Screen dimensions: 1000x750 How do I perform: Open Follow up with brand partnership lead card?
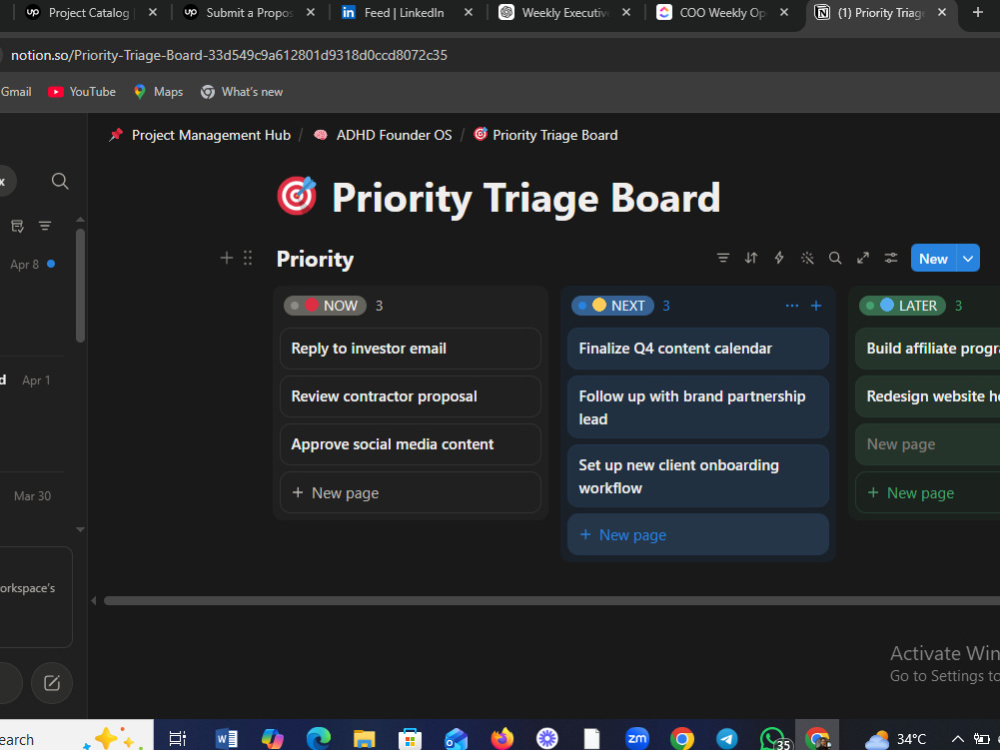tap(698, 407)
